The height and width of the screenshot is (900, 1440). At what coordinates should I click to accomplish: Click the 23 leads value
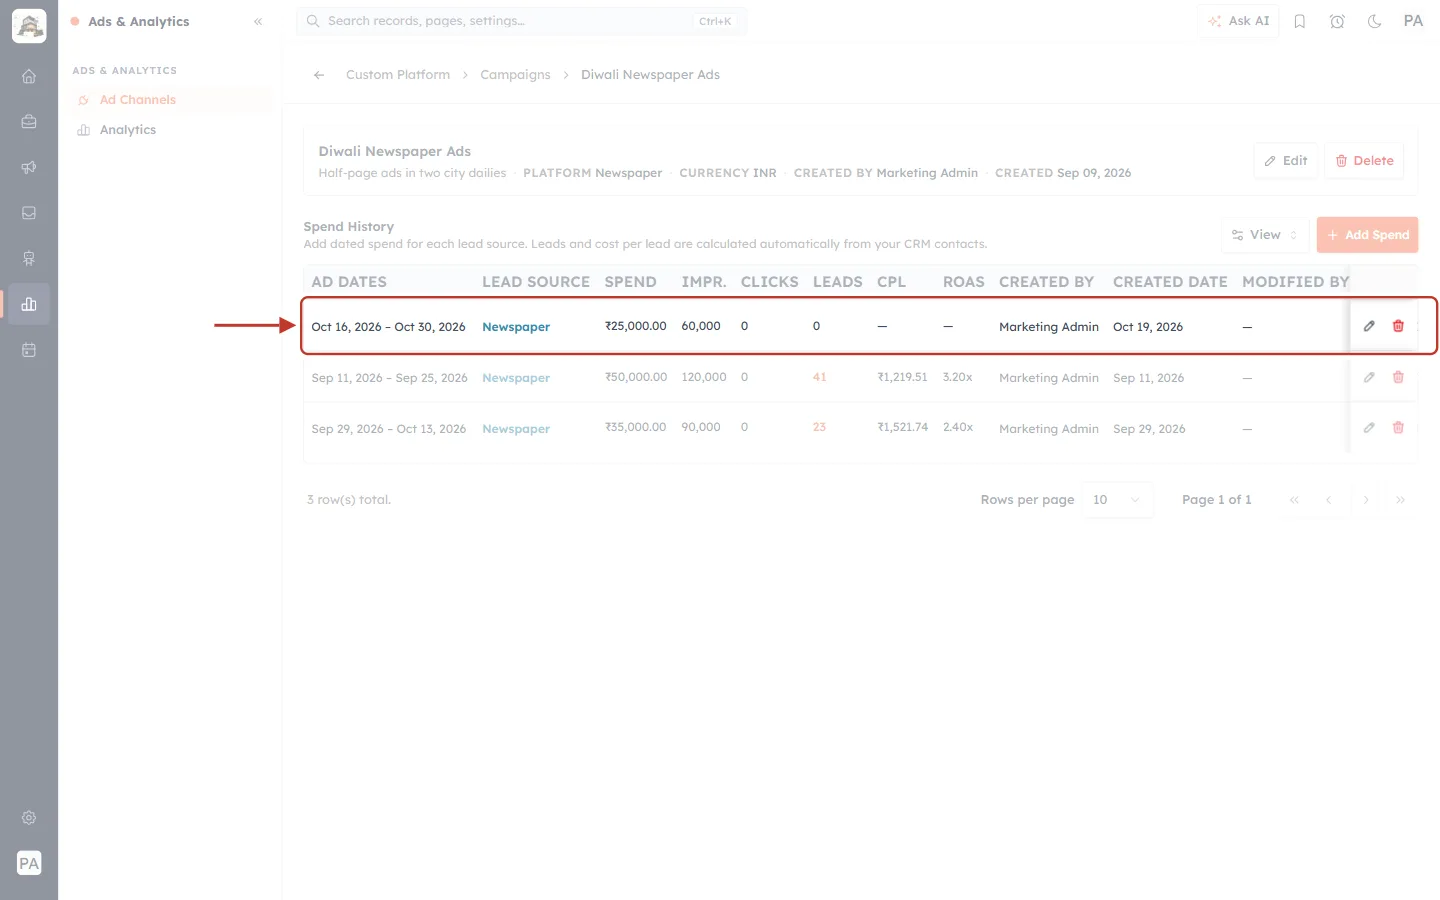pos(820,427)
